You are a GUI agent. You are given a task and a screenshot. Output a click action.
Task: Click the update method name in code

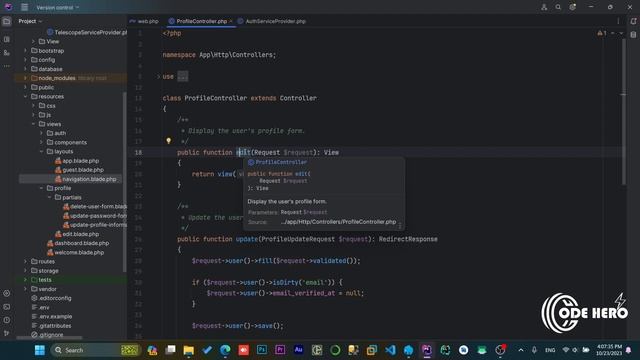pyautogui.click(x=247, y=239)
